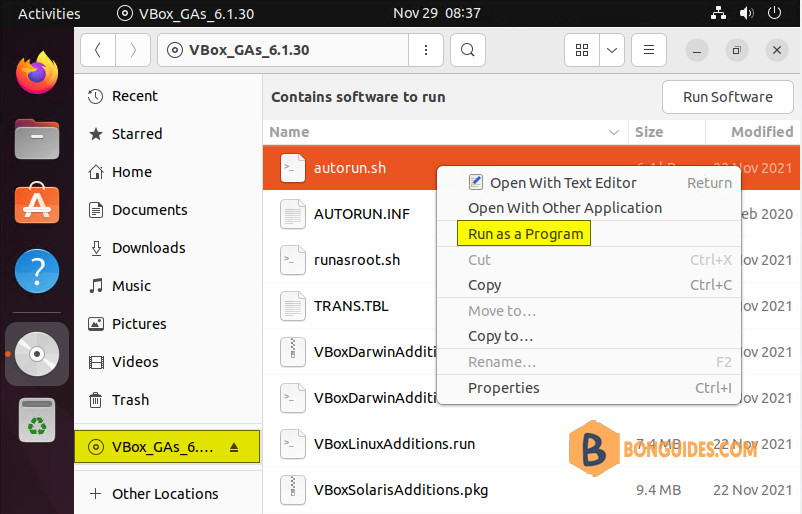Open Videos in the sidebar
This screenshot has height=514, width=802.
pos(168,362)
